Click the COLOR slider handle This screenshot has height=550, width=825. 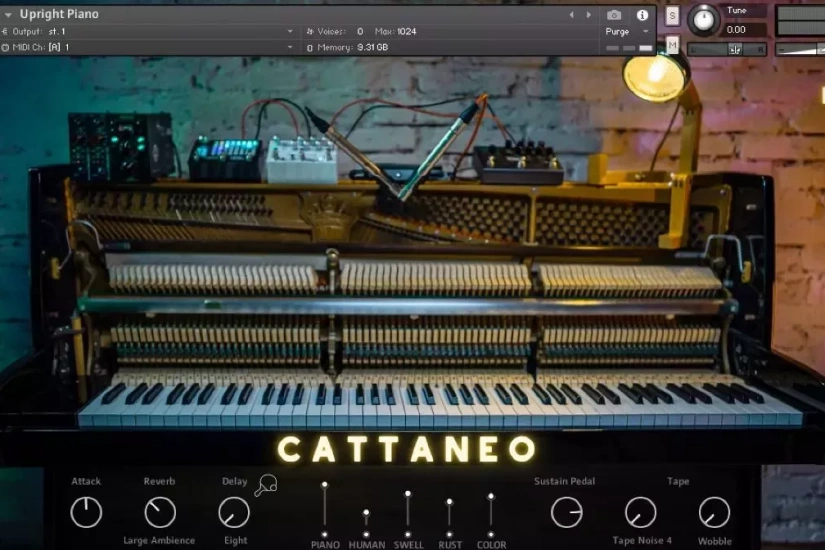point(491,496)
